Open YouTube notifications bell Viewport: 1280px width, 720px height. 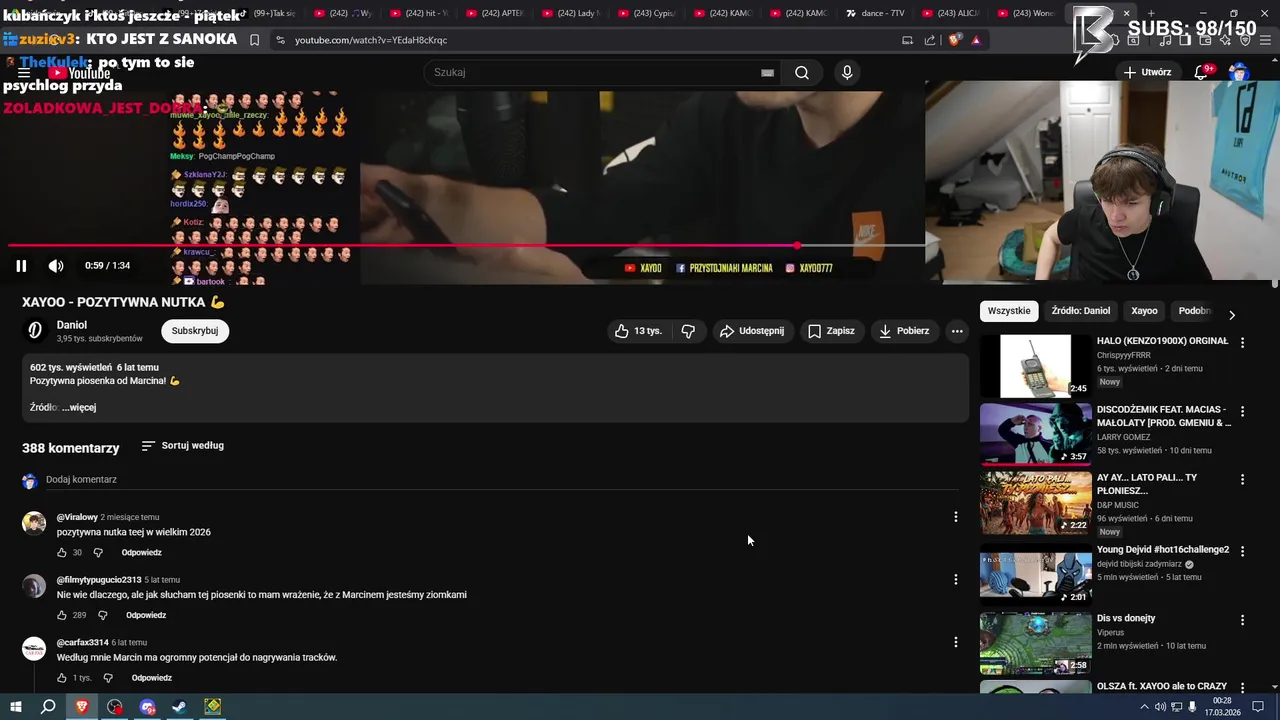[1203, 72]
